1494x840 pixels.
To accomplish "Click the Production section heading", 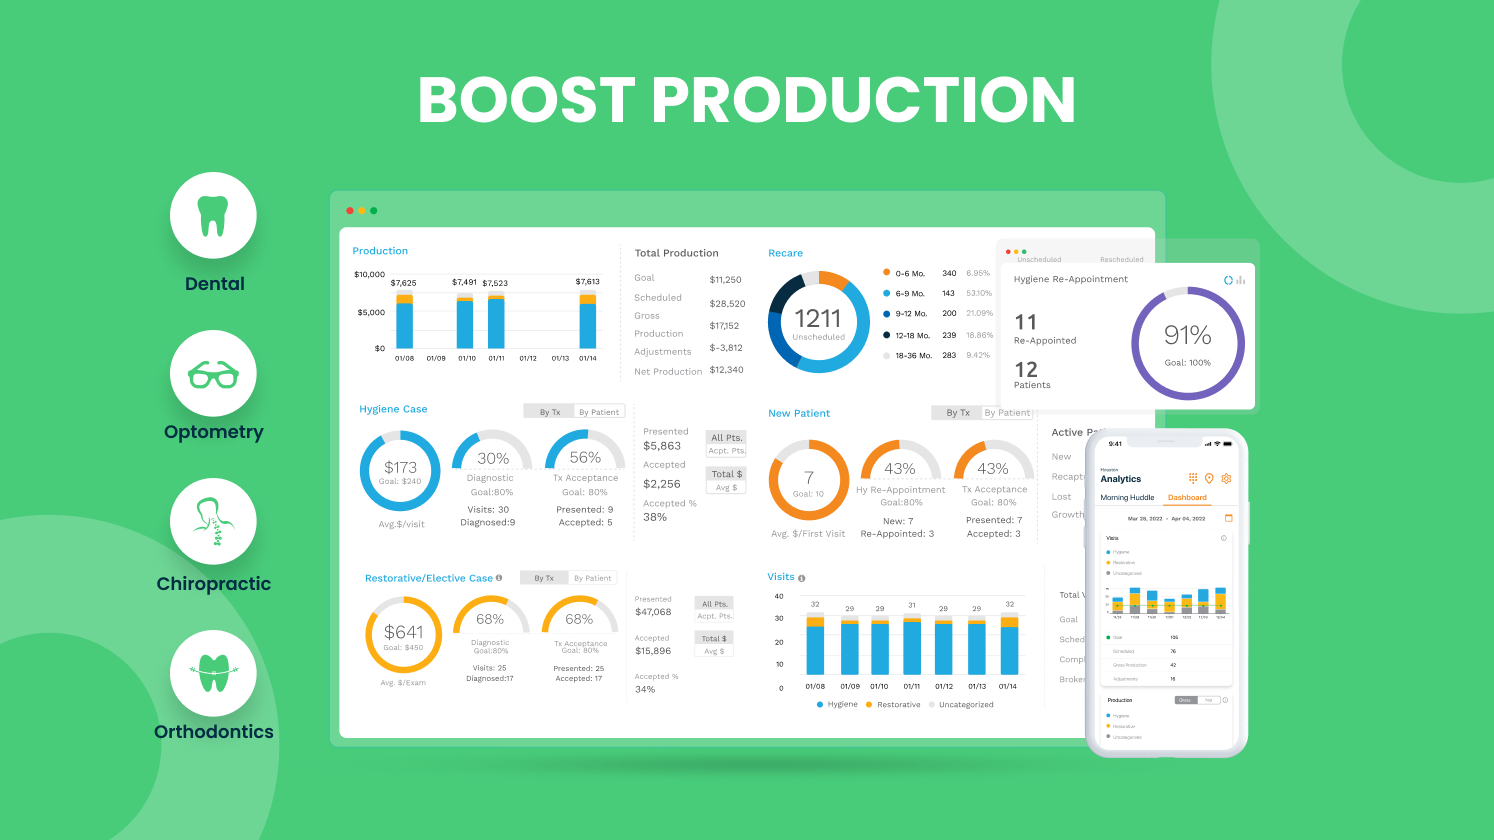I will click(380, 251).
